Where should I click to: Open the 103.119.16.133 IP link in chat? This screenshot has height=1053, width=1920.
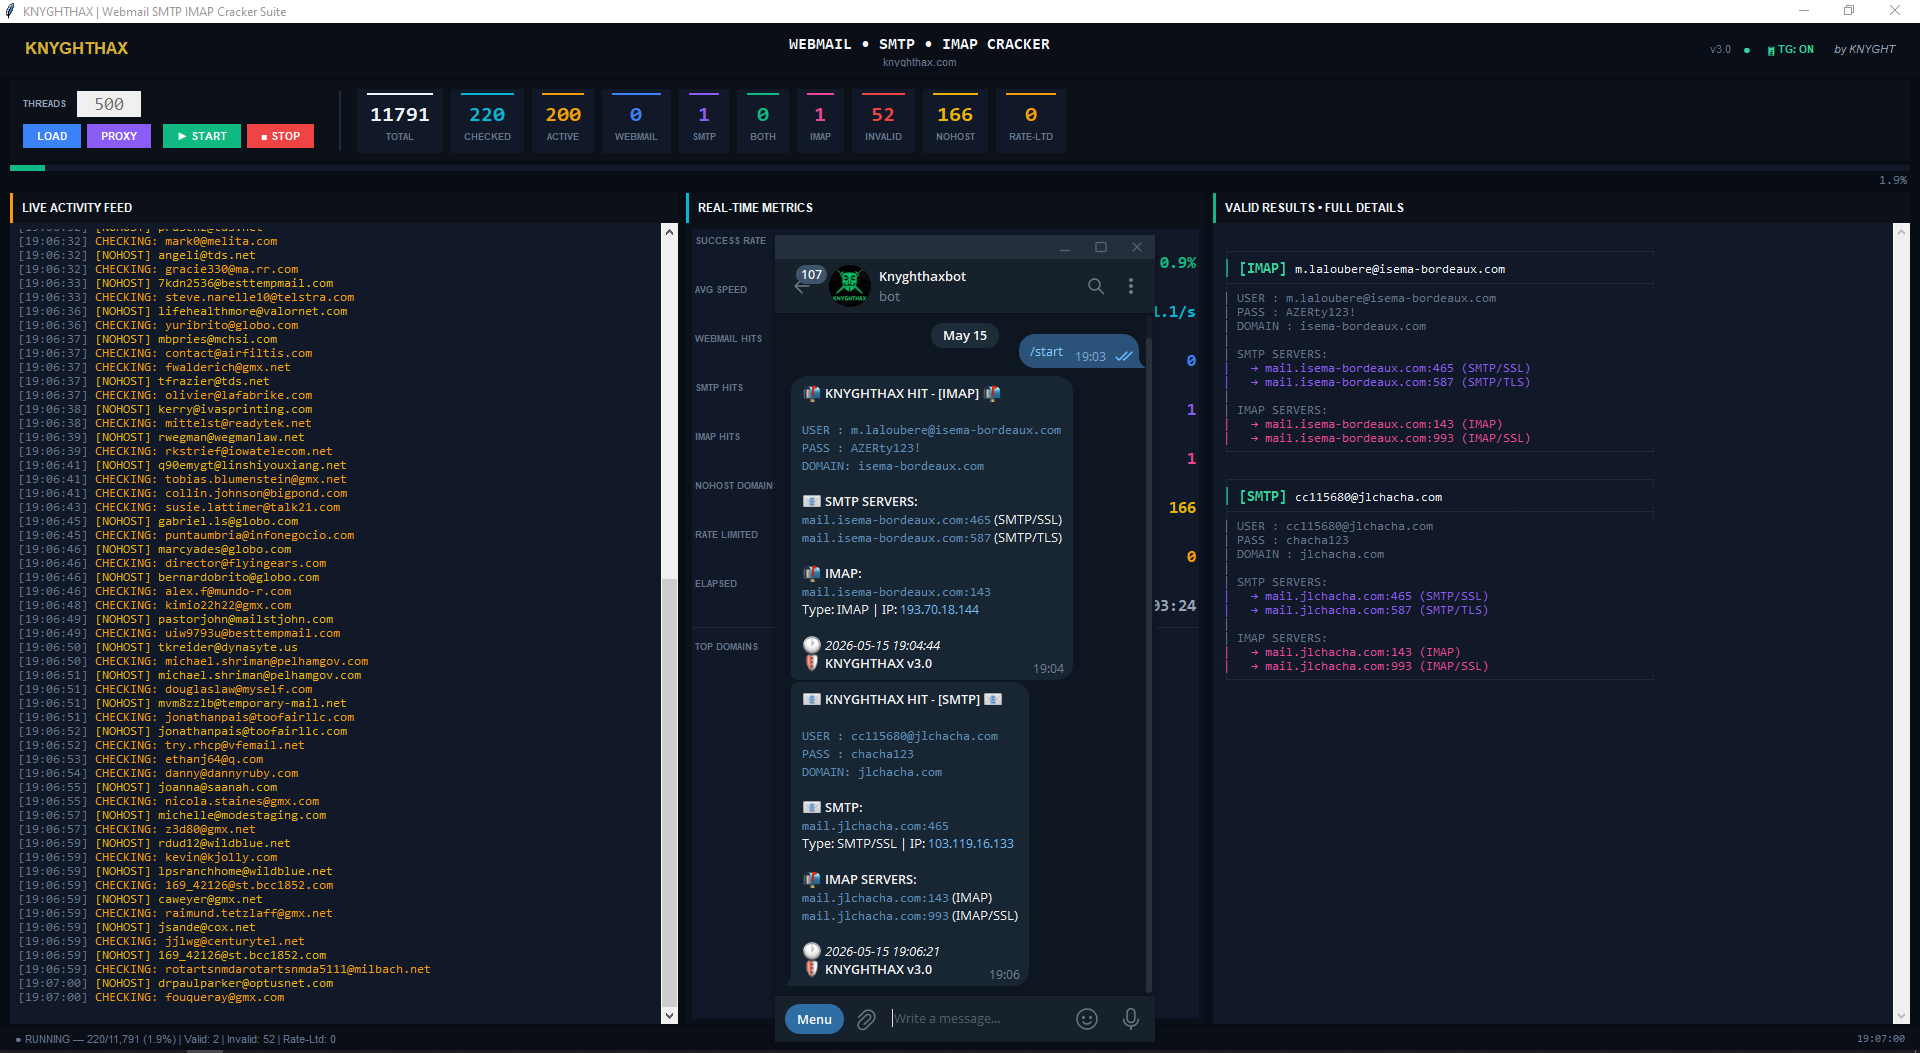(970, 844)
